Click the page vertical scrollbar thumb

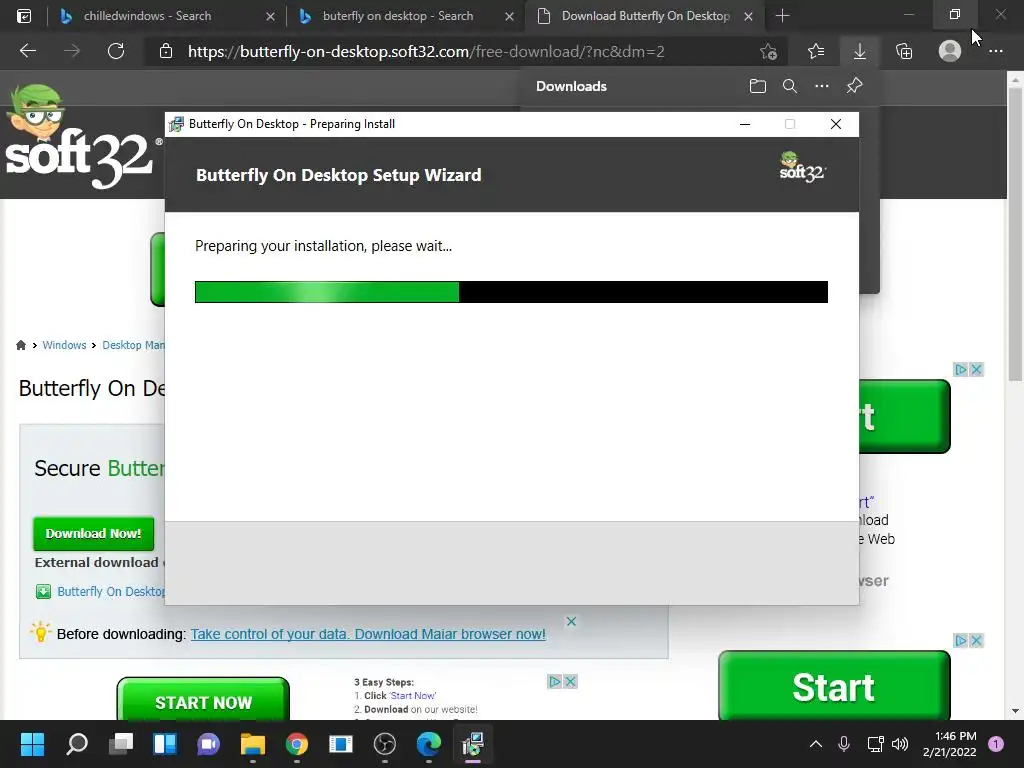tap(1015, 232)
